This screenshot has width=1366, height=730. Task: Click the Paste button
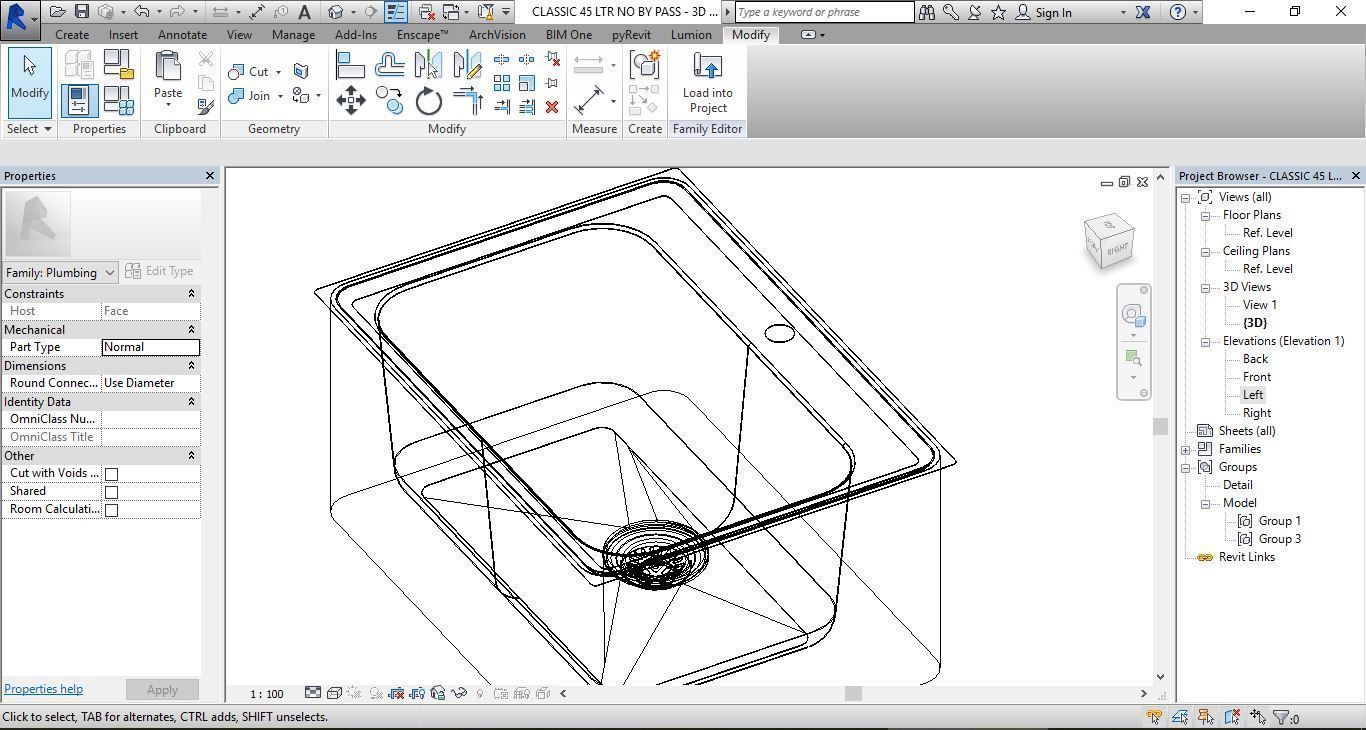tap(168, 79)
